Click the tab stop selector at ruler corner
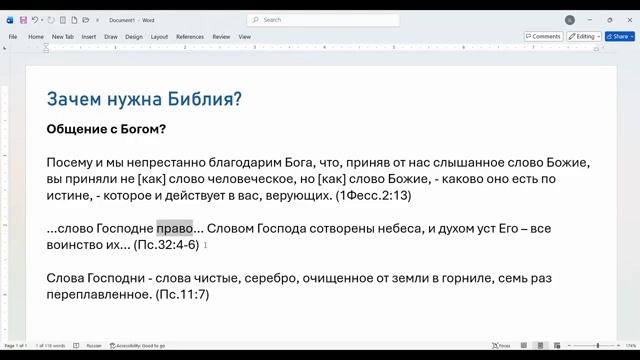Image resolution: width=640 pixels, height=360 pixels. tap(4, 48)
